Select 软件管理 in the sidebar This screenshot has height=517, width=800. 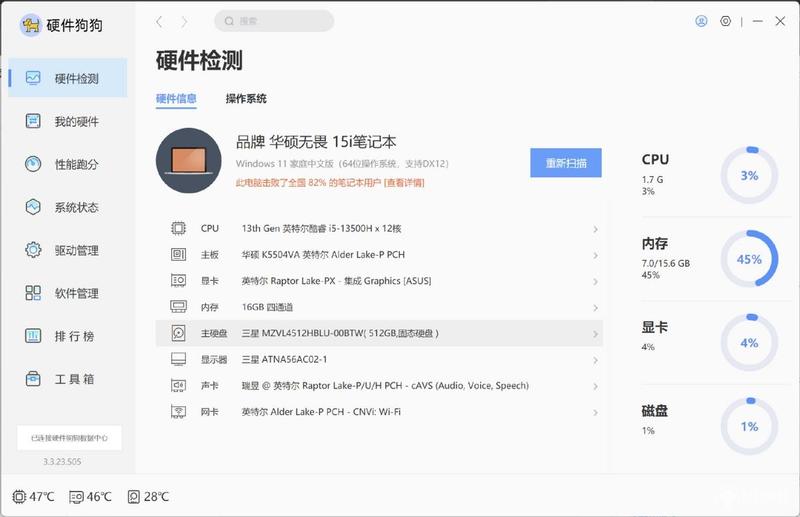[68, 292]
